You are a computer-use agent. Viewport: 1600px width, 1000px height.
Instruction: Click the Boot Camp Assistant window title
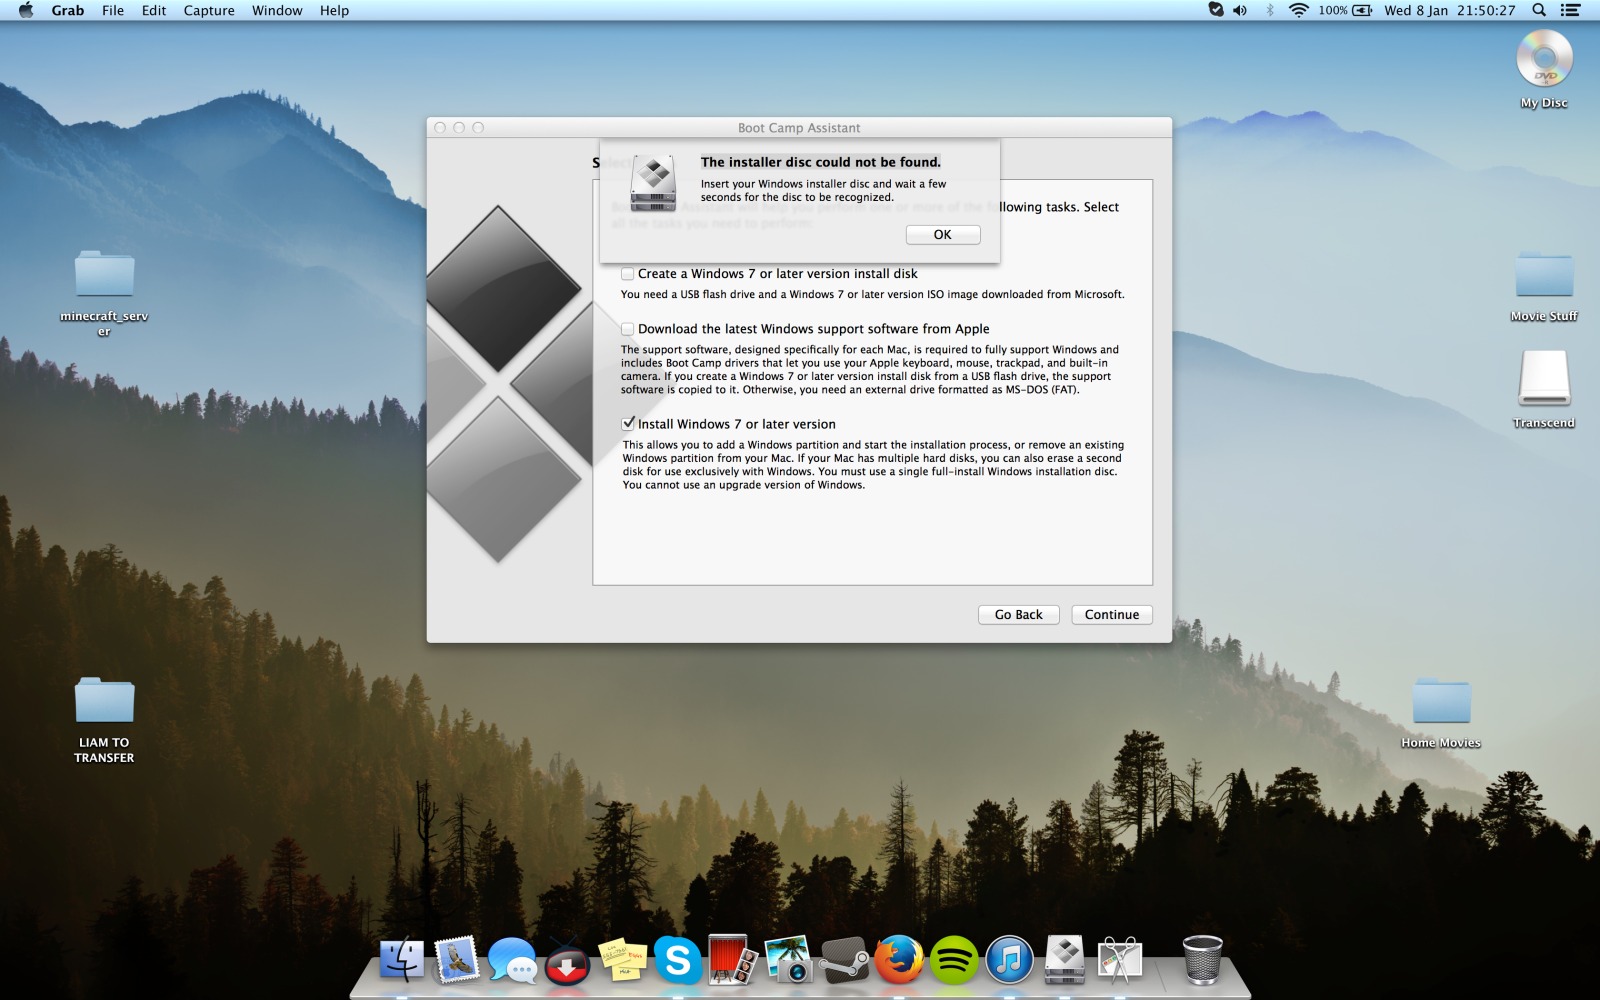(799, 128)
